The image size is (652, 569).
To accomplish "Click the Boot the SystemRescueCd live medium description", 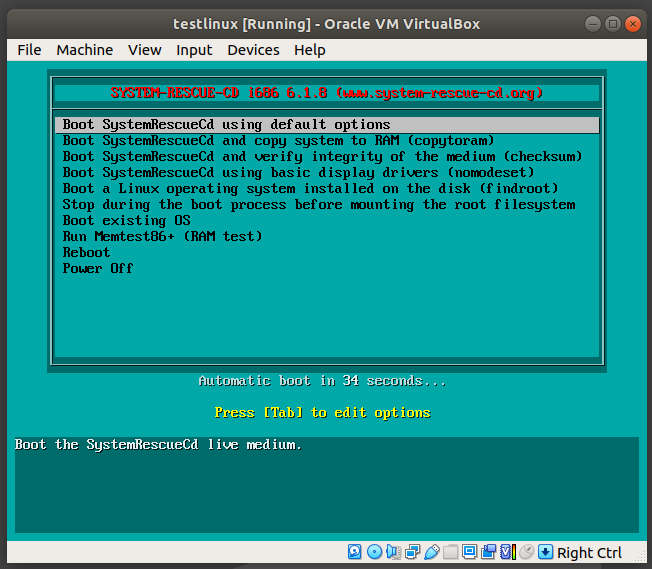I will coord(158,445).
